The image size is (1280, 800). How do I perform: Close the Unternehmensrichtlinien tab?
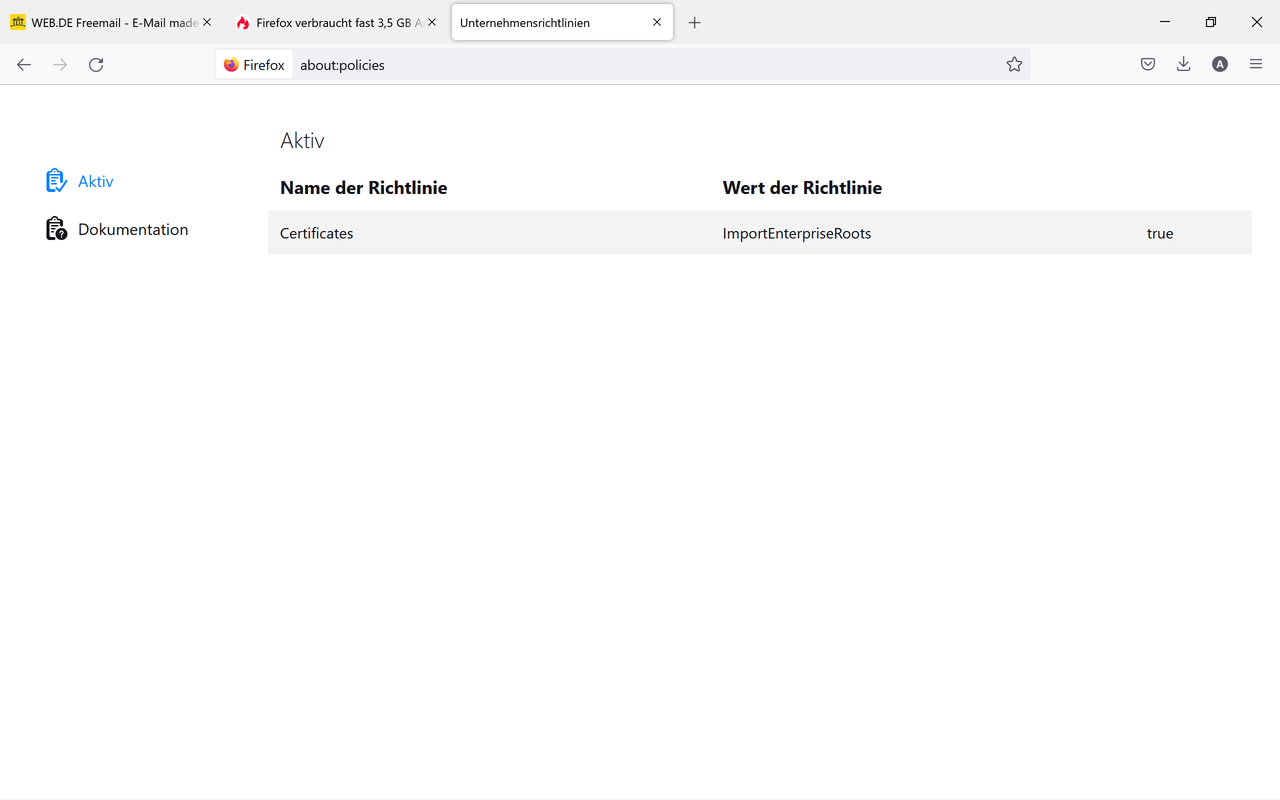pyautogui.click(x=657, y=22)
